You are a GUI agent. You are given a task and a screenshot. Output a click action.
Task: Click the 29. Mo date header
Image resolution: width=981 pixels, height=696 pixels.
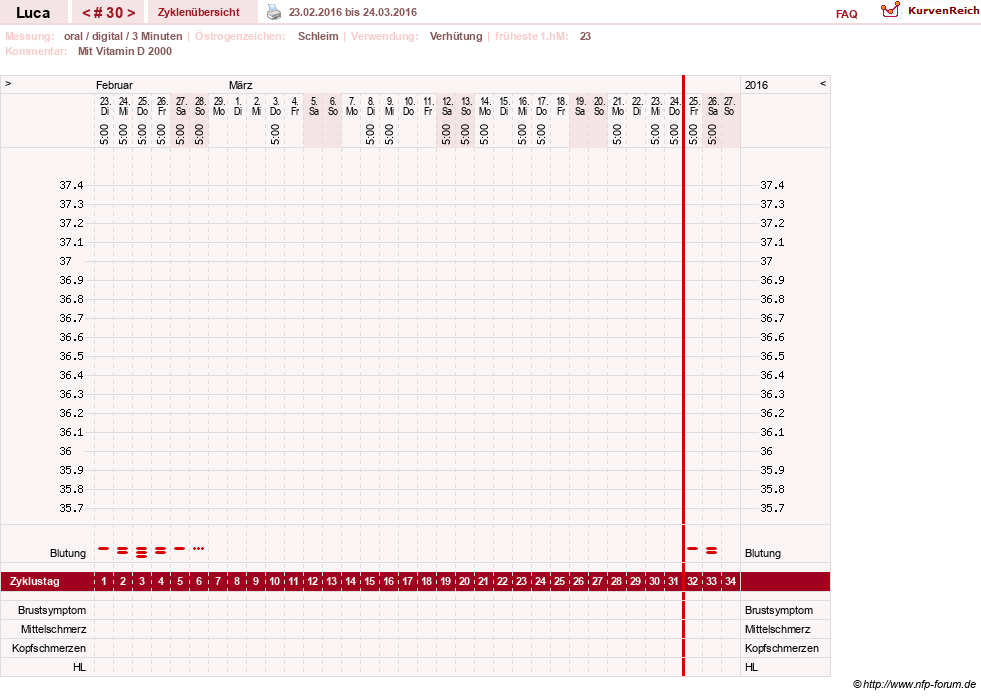pyautogui.click(x=218, y=106)
